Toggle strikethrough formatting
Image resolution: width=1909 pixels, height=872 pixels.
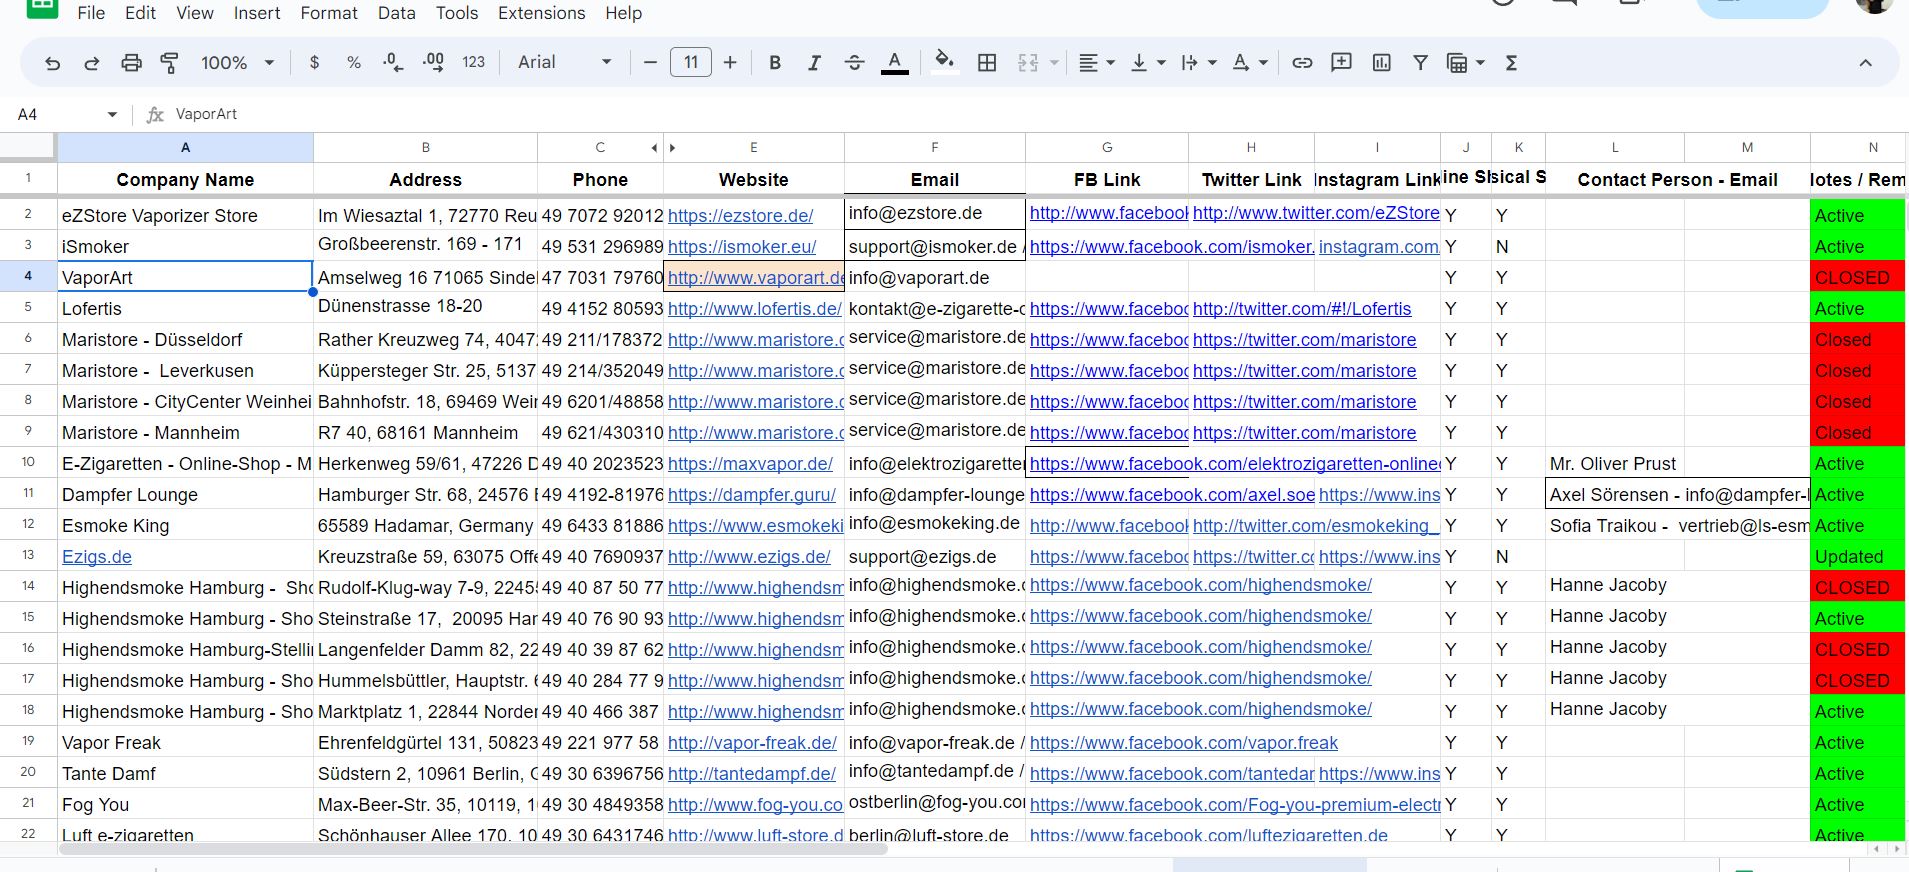(854, 63)
